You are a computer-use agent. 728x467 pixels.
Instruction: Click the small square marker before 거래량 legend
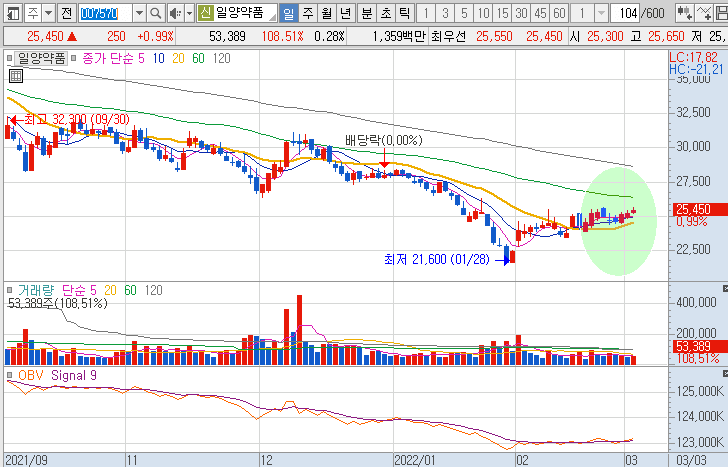point(10,291)
